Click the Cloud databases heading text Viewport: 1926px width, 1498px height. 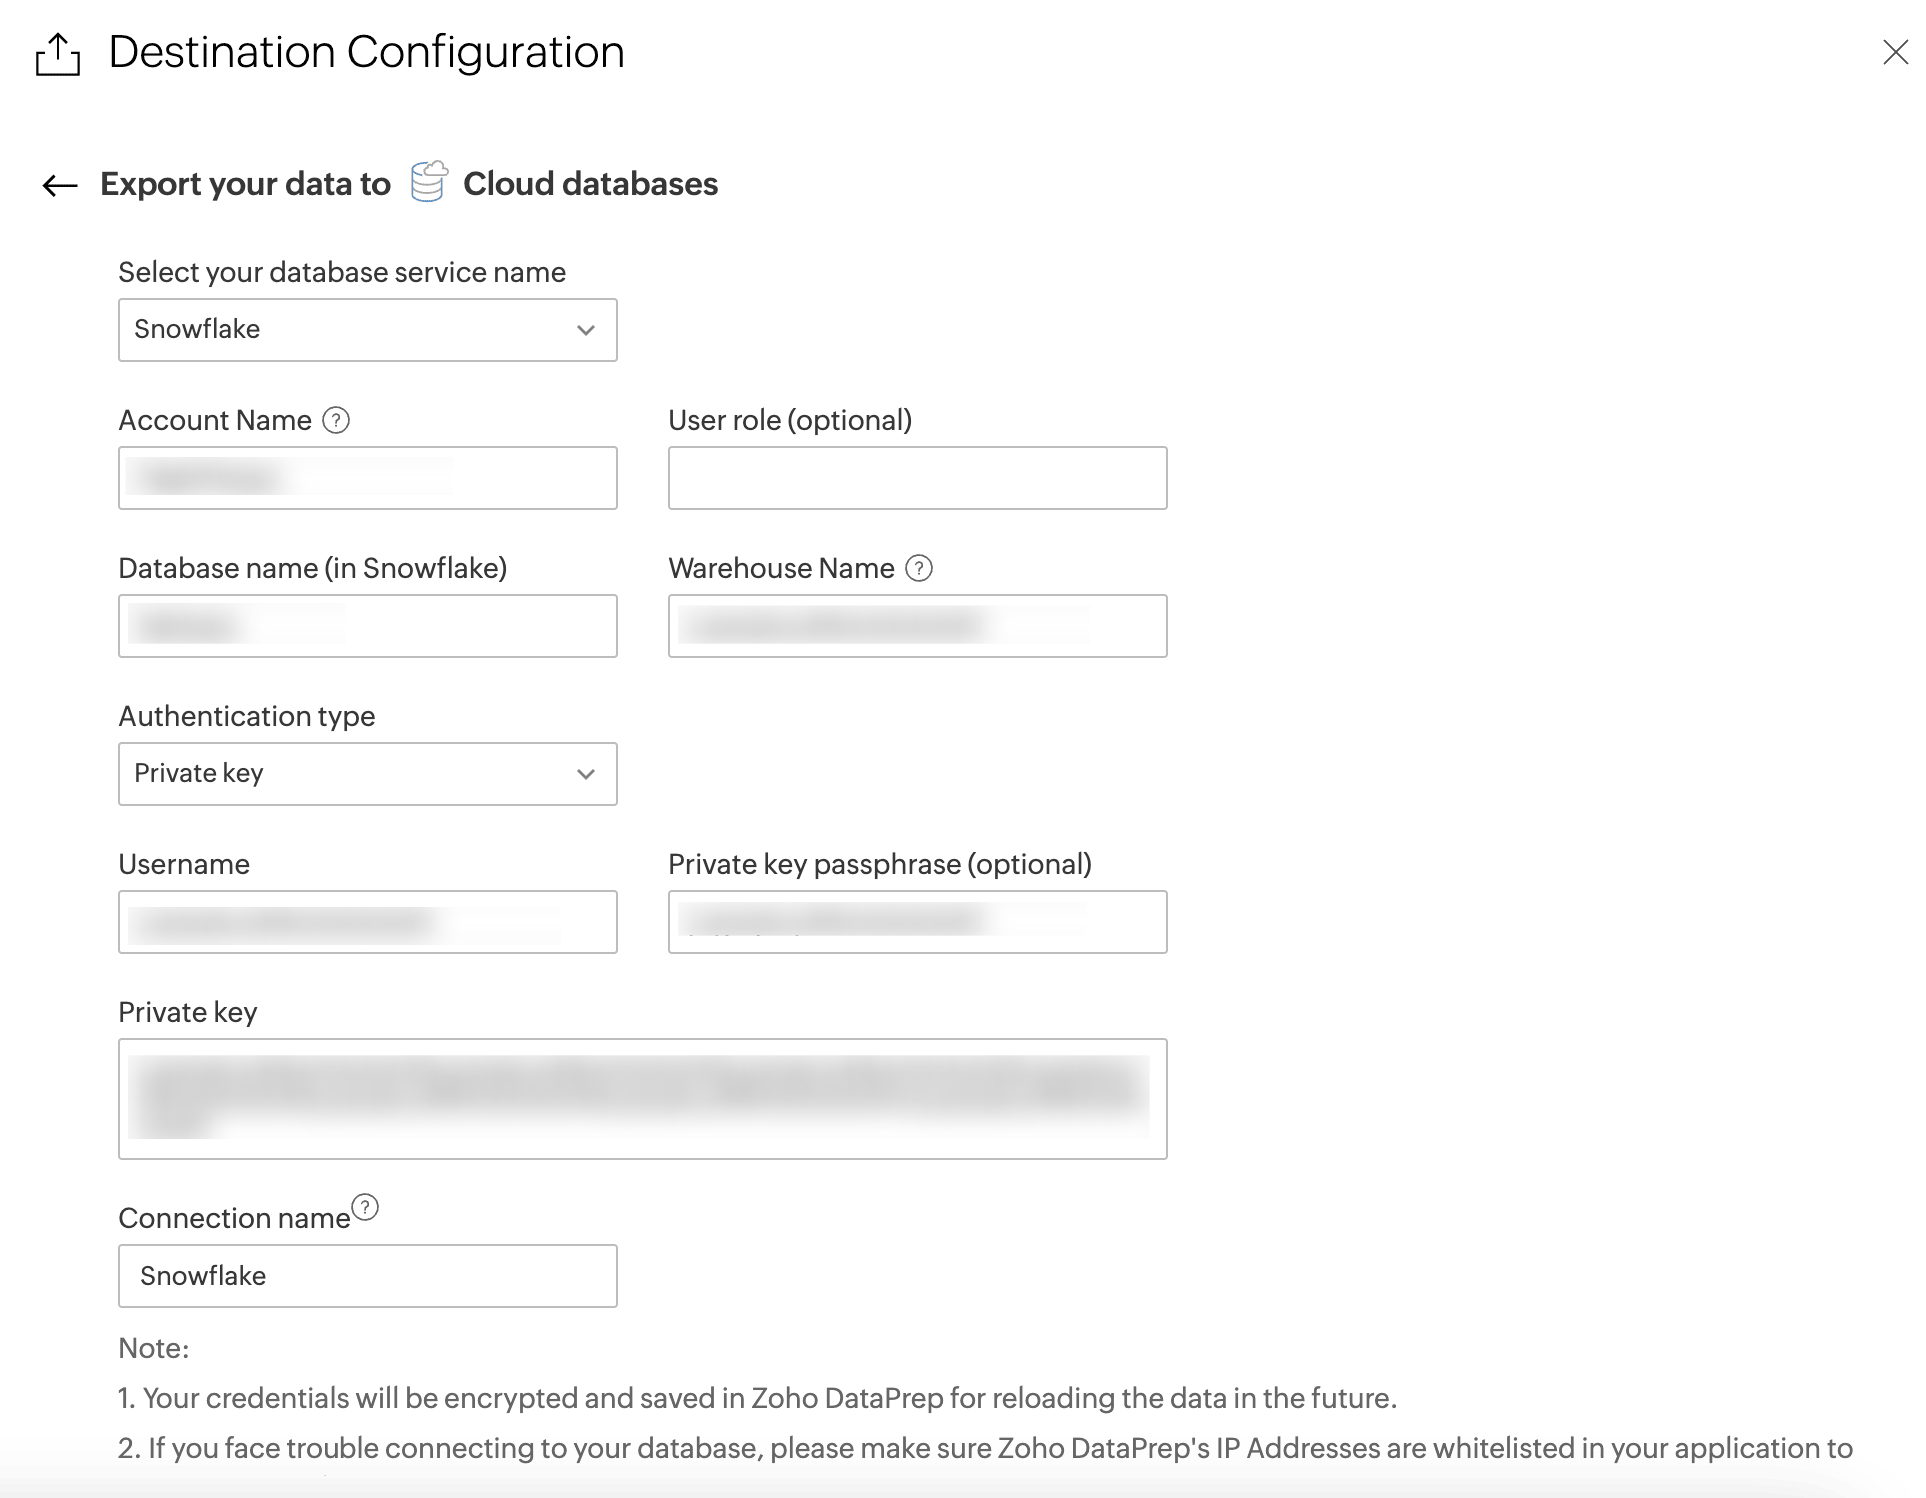[590, 184]
